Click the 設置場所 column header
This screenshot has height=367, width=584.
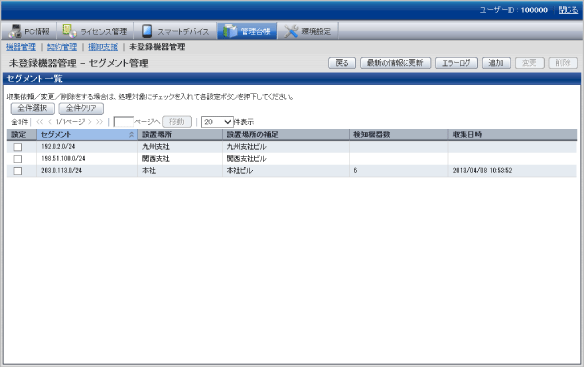(x=180, y=135)
